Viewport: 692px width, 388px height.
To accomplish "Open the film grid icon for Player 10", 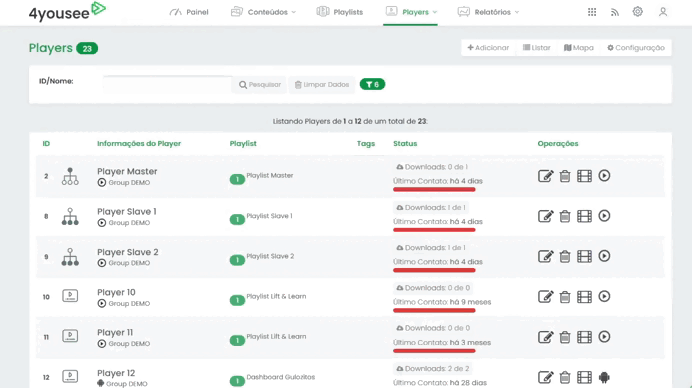I will pyautogui.click(x=584, y=297).
